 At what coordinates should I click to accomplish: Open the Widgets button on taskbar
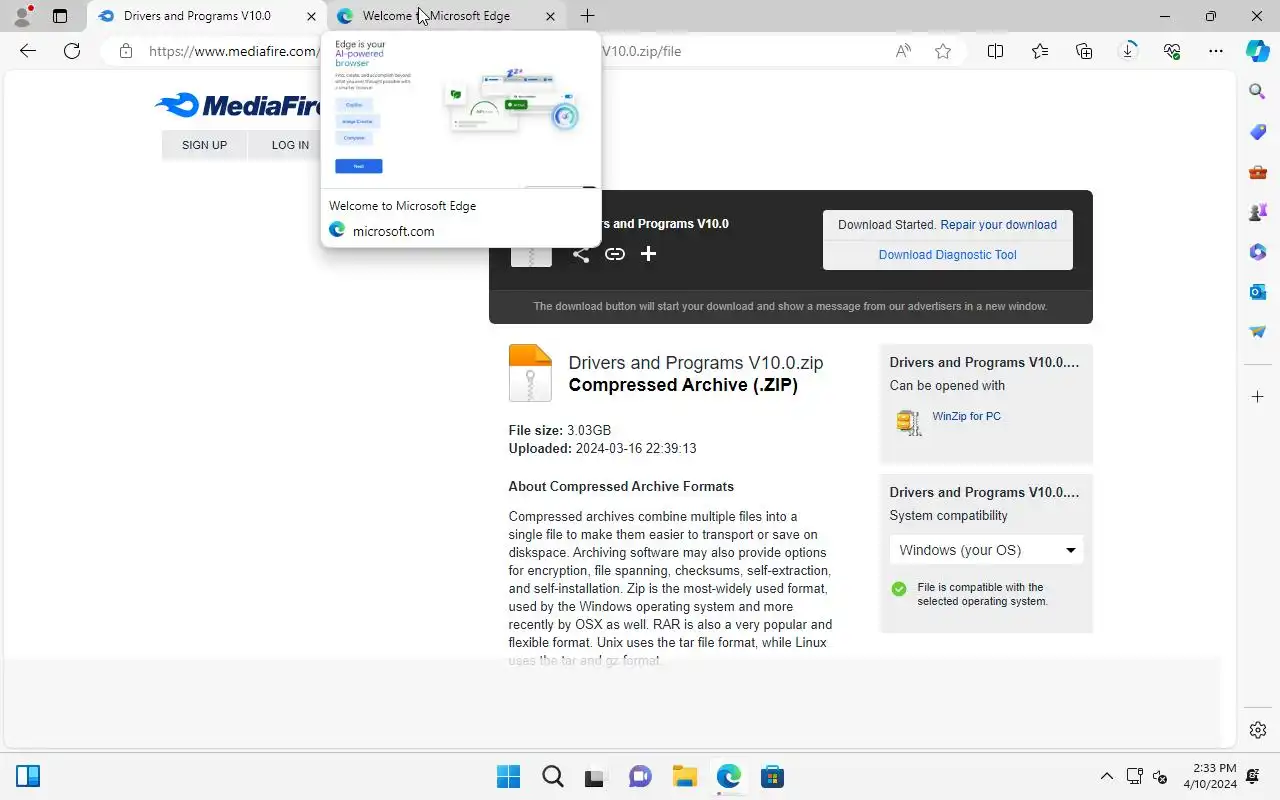tap(28, 777)
